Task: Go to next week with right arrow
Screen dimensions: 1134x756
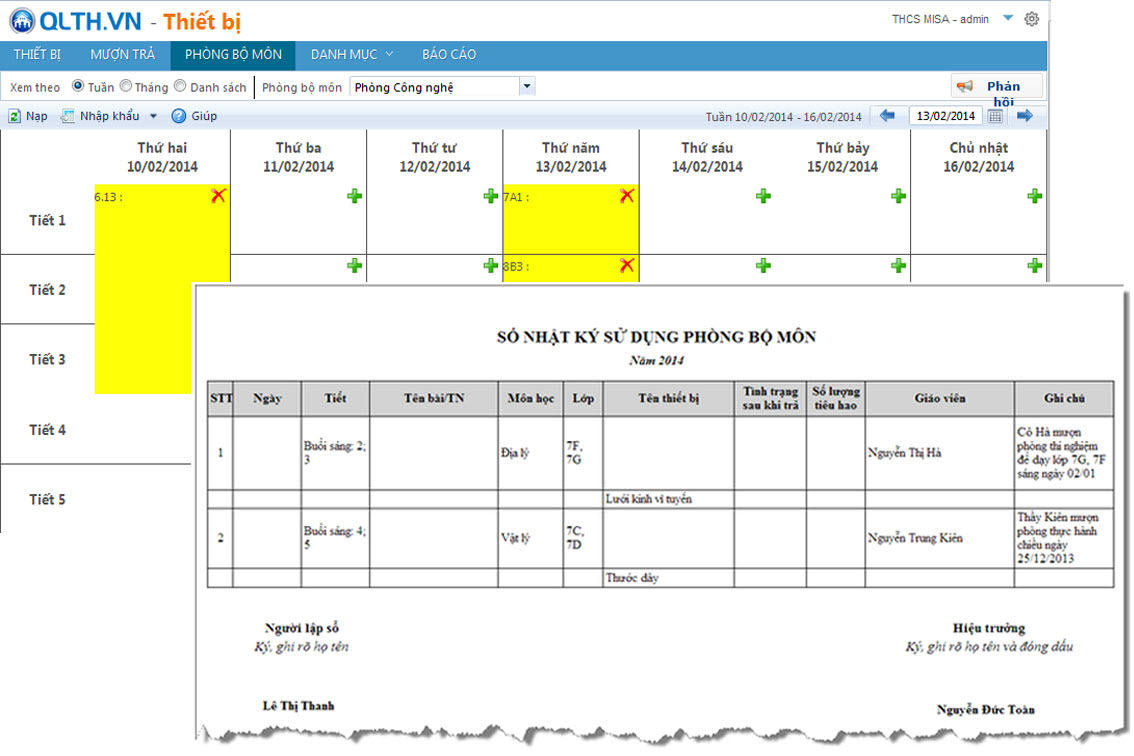Action: point(1024,116)
